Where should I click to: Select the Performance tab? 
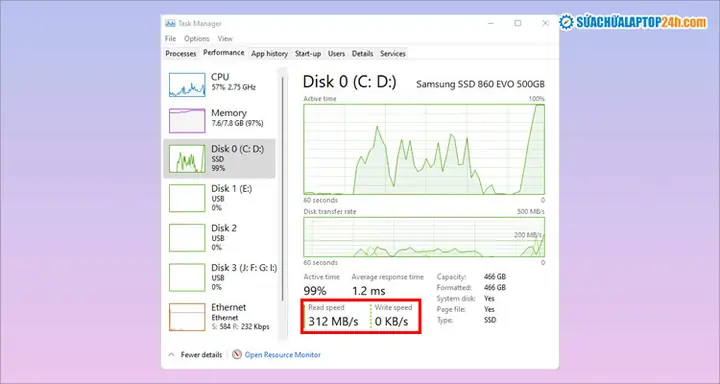coord(224,53)
